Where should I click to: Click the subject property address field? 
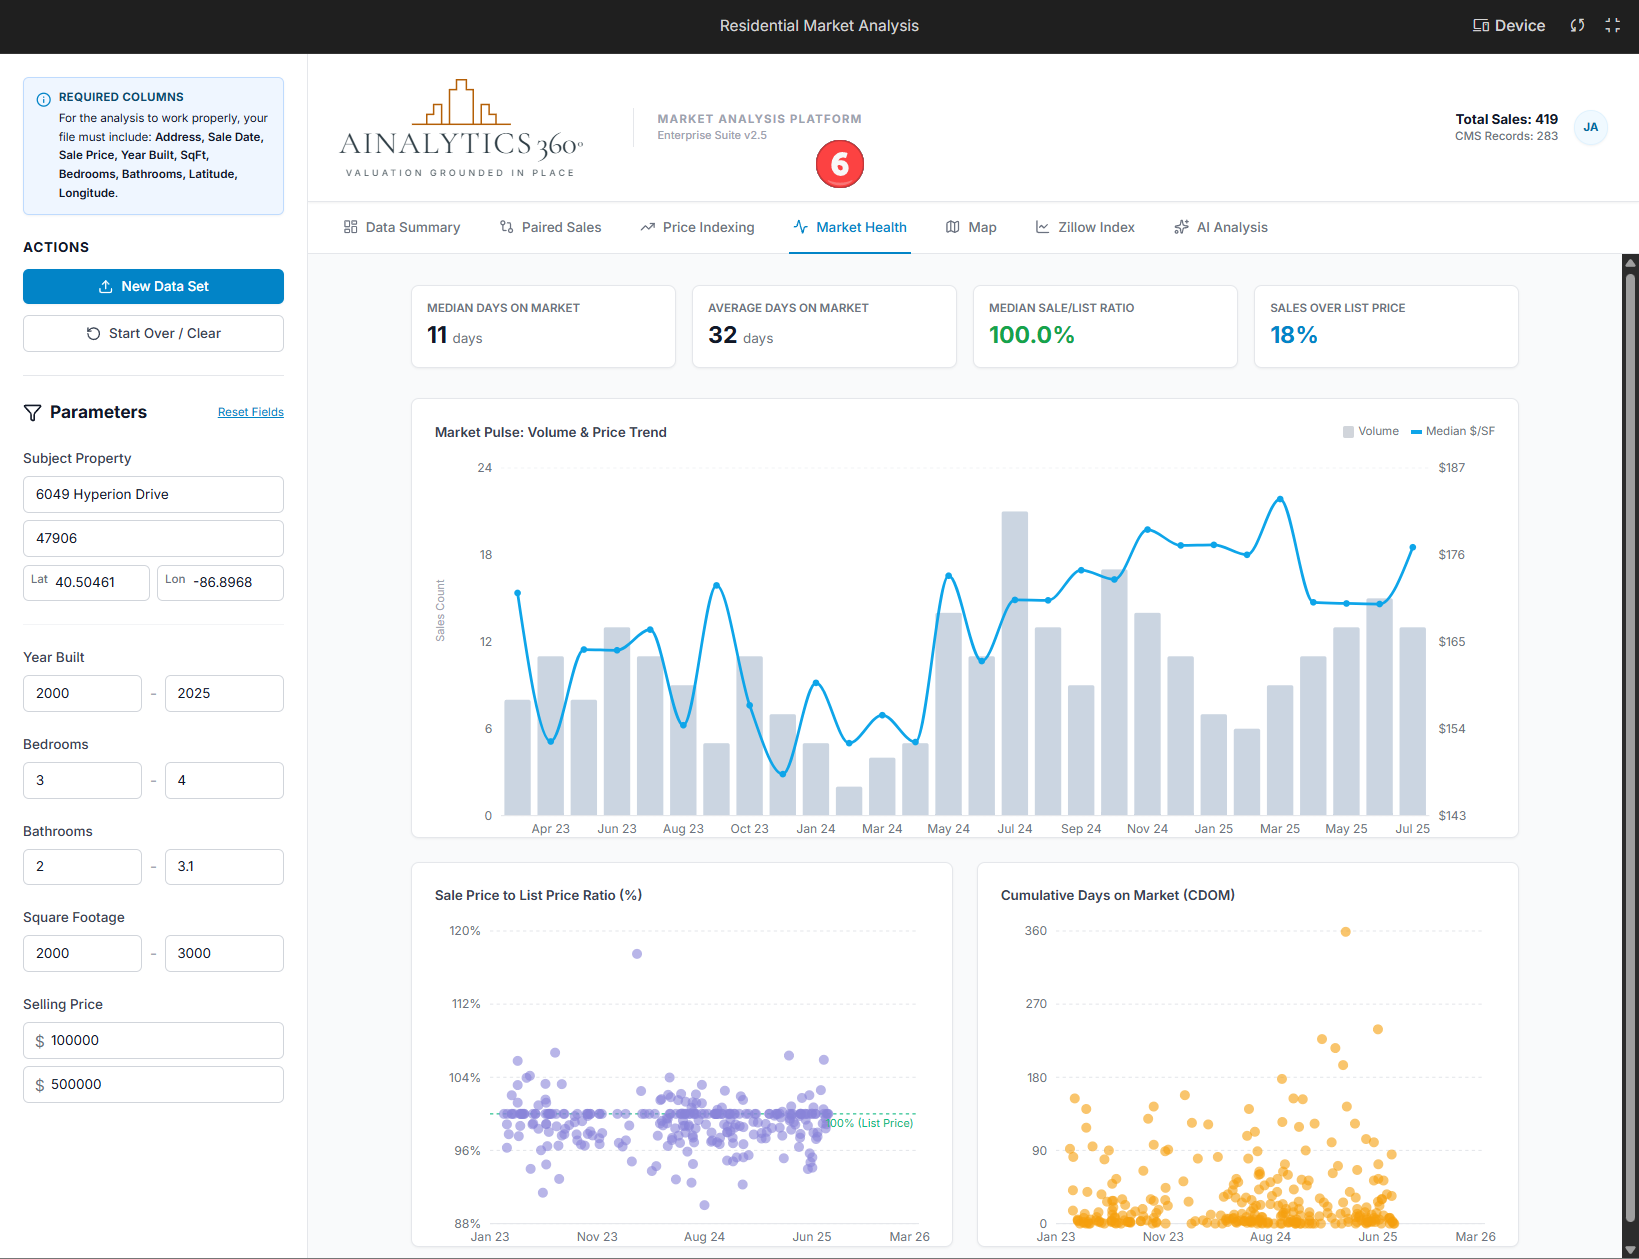[x=153, y=494]
